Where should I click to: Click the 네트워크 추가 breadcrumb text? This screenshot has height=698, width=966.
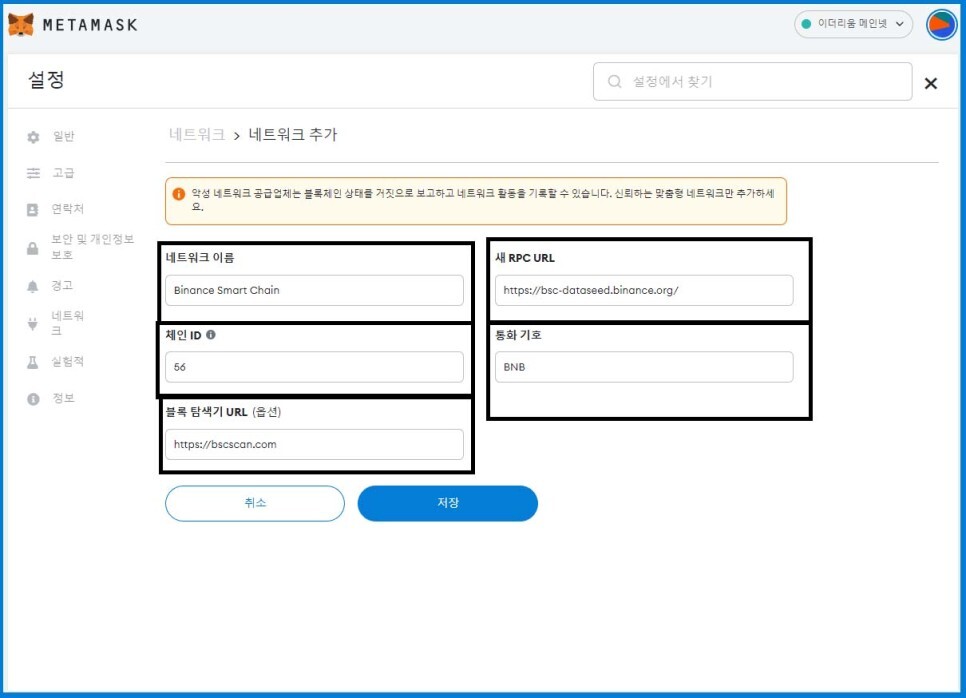[293, 134]
